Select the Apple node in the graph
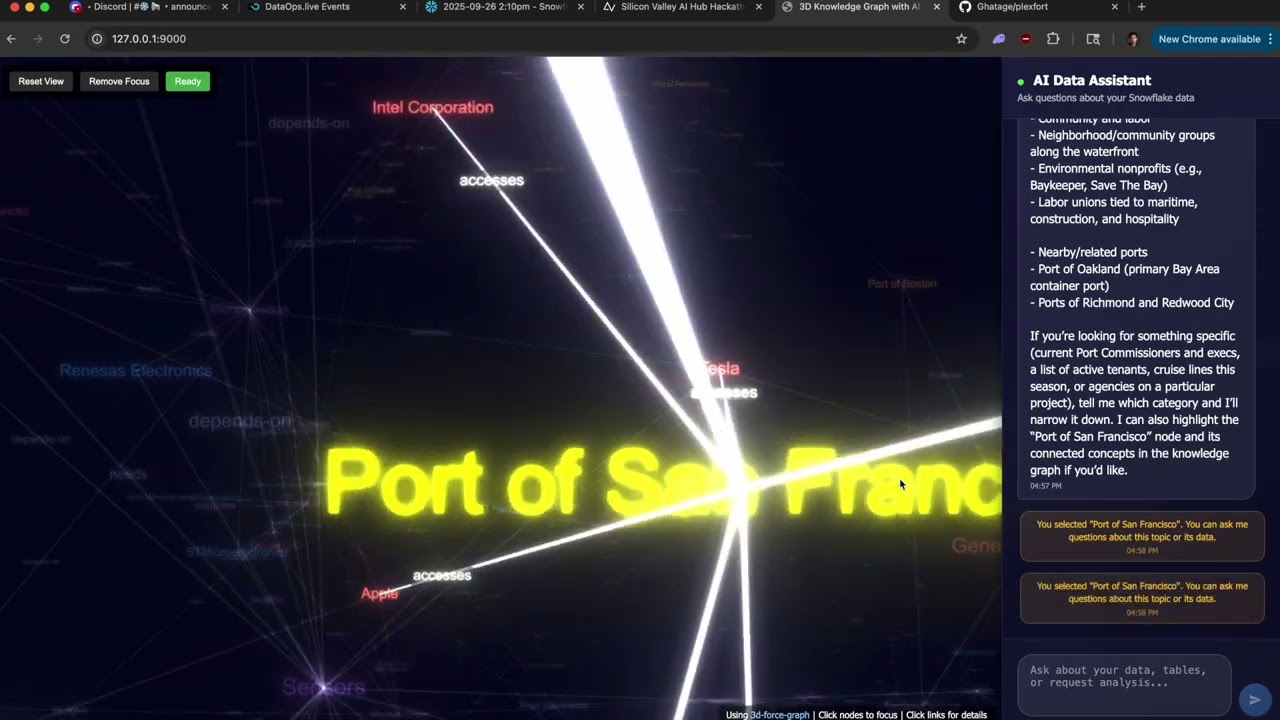This screenshot has width=1280, height=720. coord(379,593)
